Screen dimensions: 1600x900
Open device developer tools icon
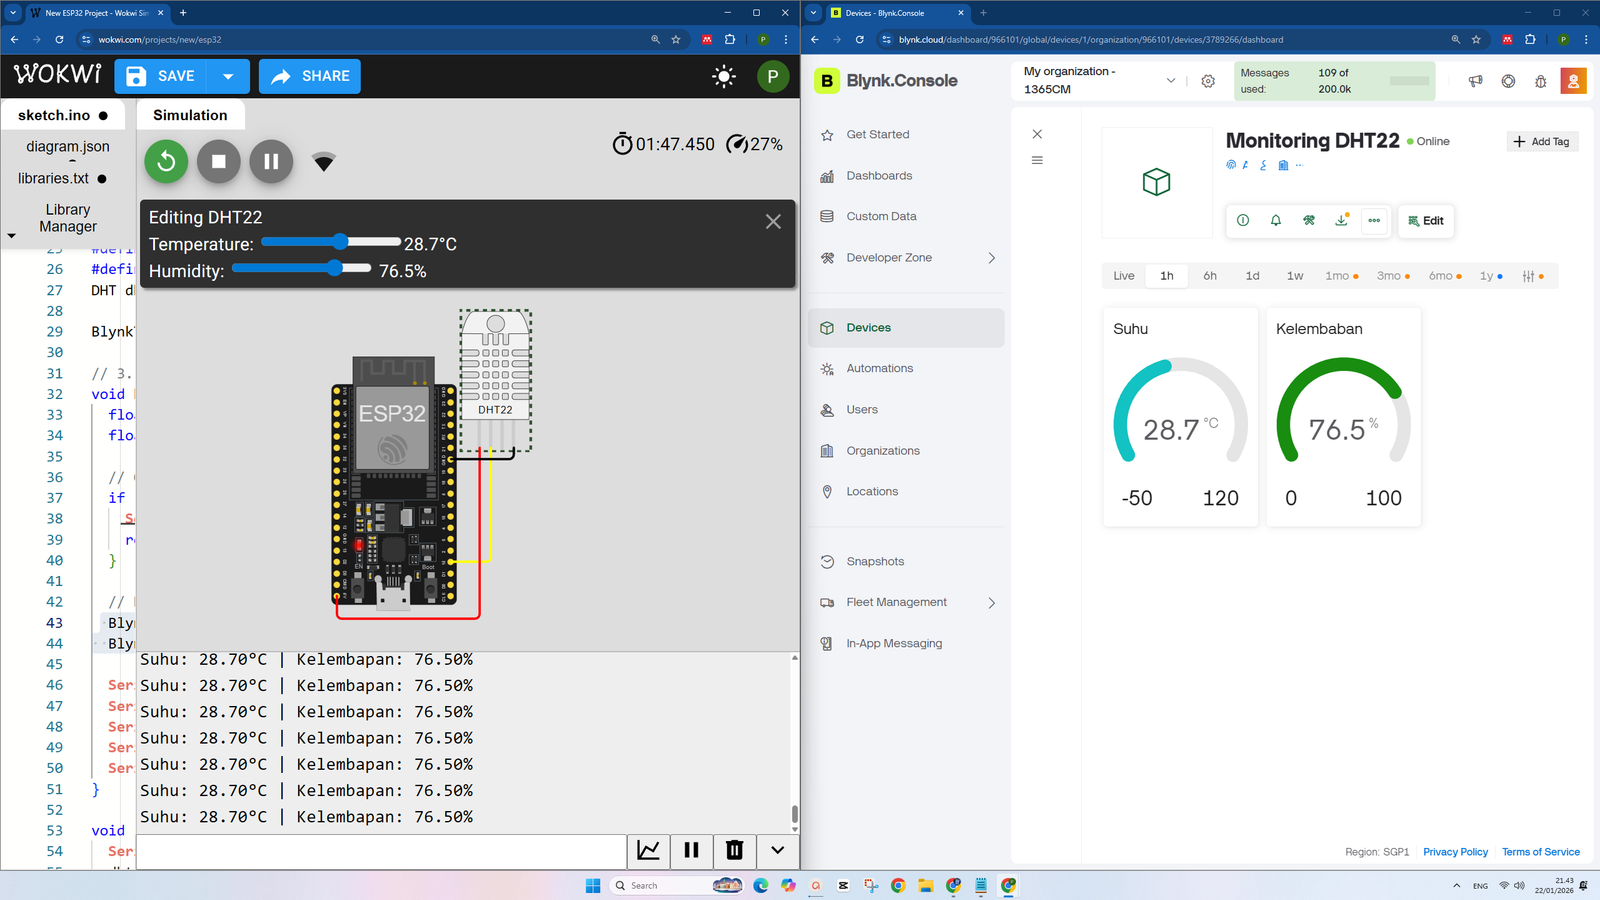[1309, 221]
